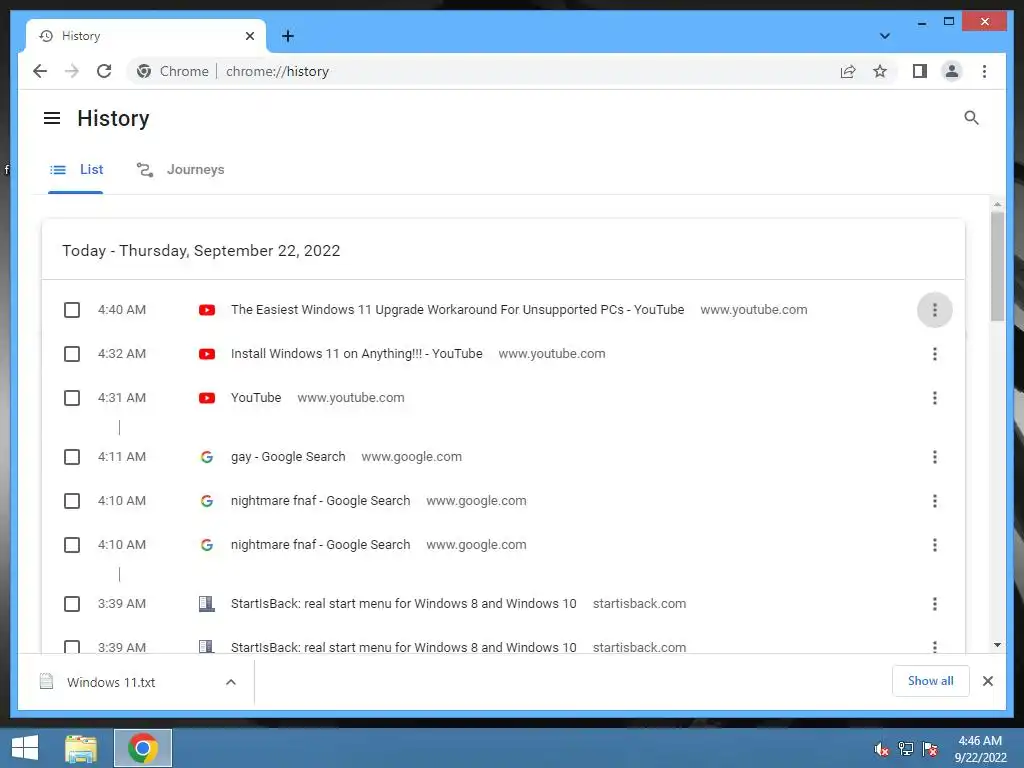
Task: Click the Chrome site info chip in address bar
Action: pos(172,71)
